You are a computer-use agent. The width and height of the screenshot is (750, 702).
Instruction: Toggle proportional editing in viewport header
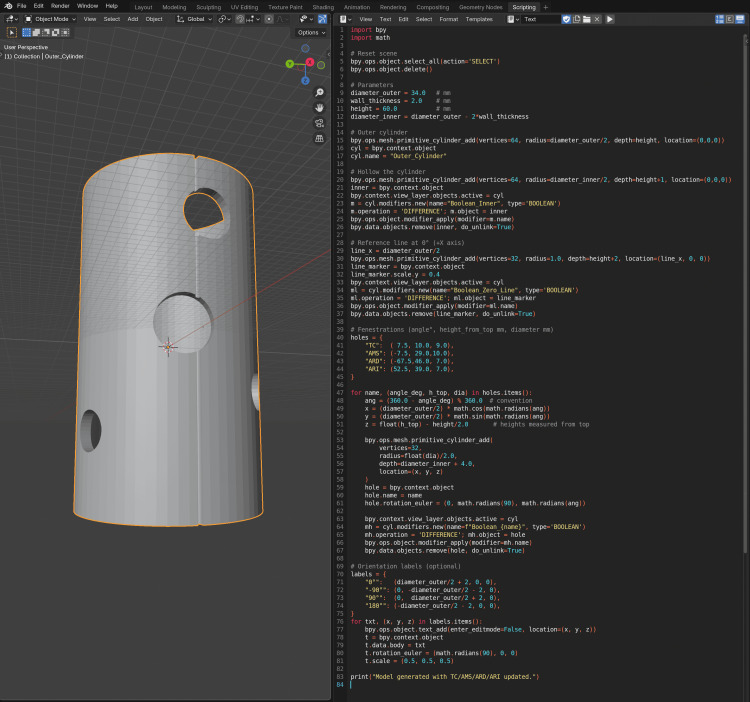click(x=269, y=19)
